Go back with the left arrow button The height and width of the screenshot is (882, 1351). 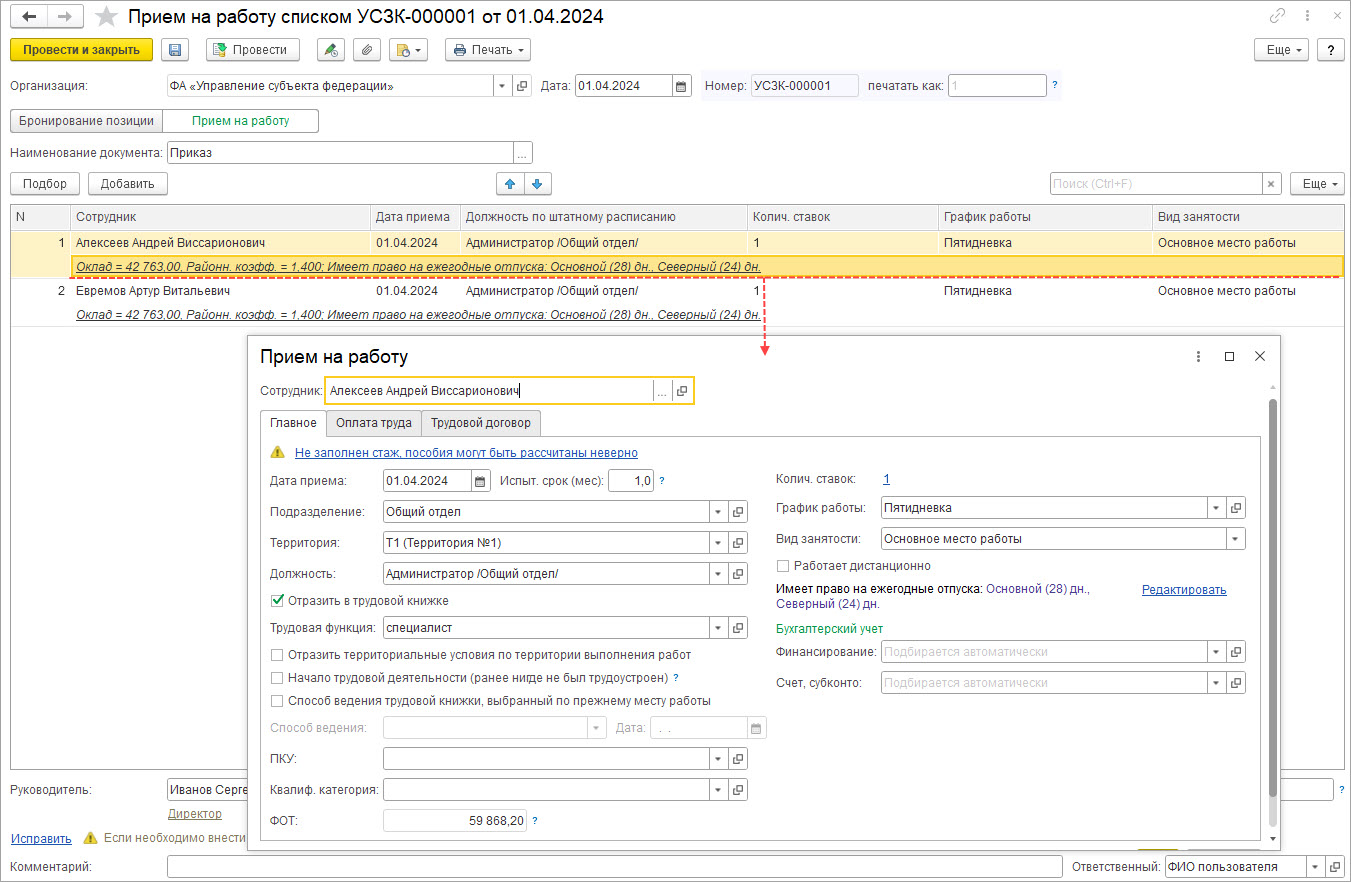click(x=29, y=16)
